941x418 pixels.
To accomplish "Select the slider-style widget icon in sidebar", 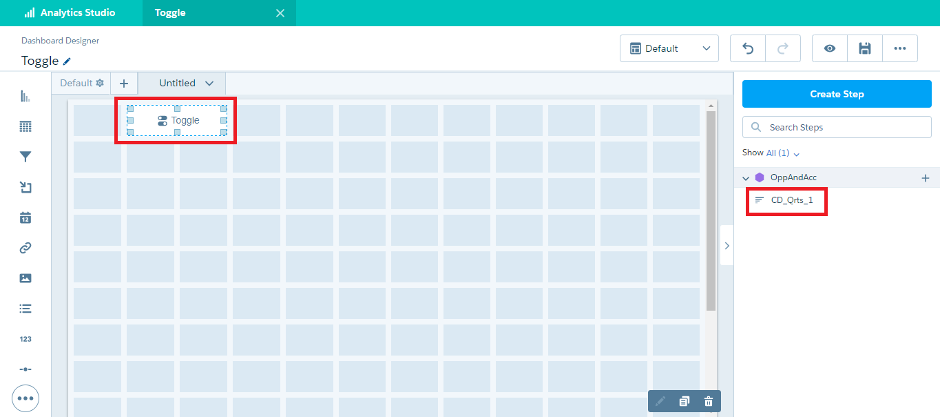I will (x=25, y=369).
